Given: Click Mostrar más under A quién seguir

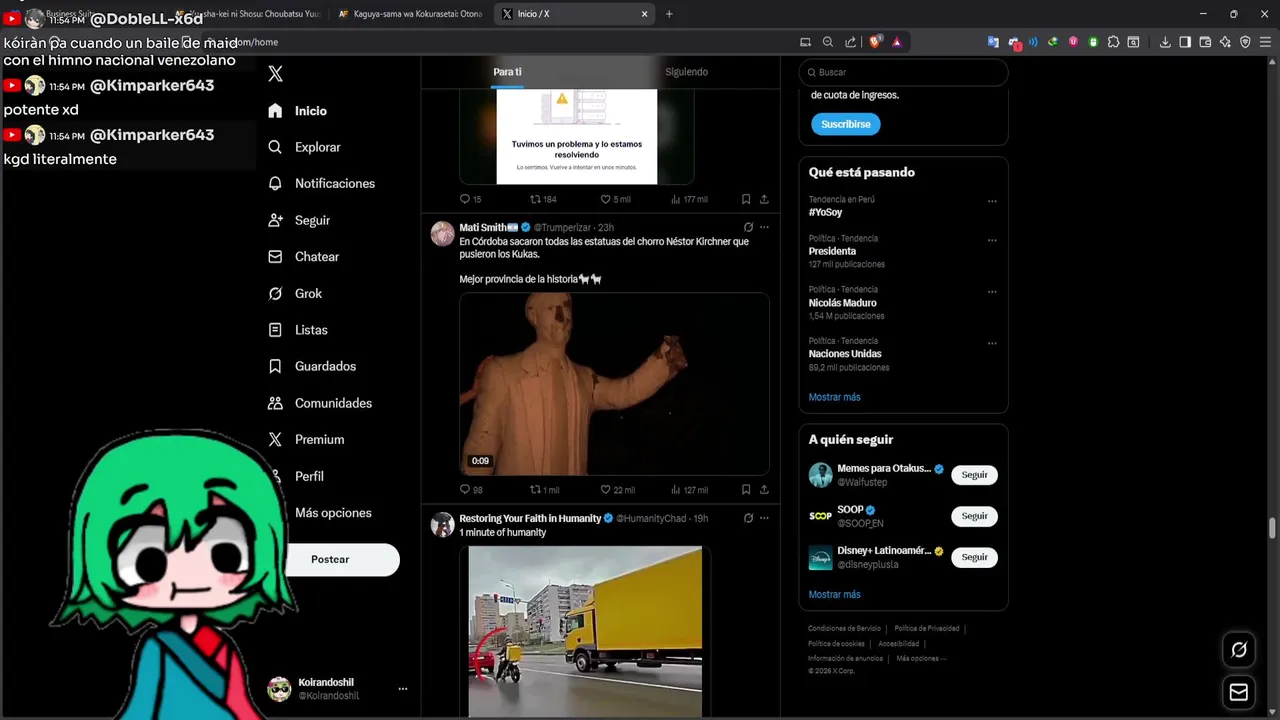Looking at the screenshot, I should (x=834, y=594).
